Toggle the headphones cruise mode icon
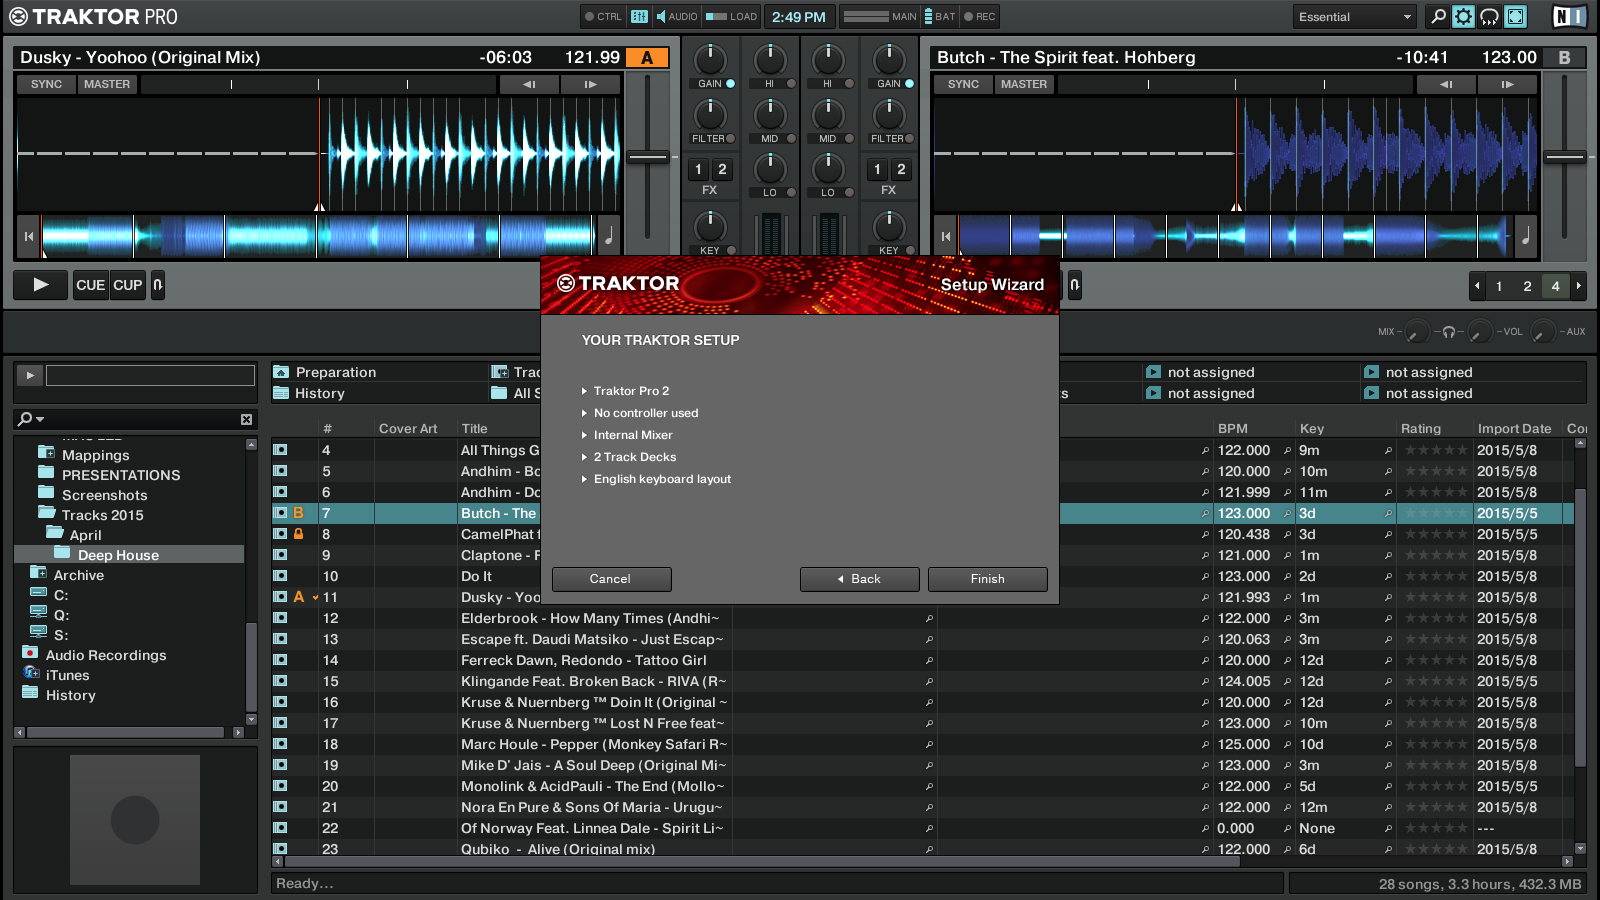This screenshot has width=1600, height=900. 1489,16
